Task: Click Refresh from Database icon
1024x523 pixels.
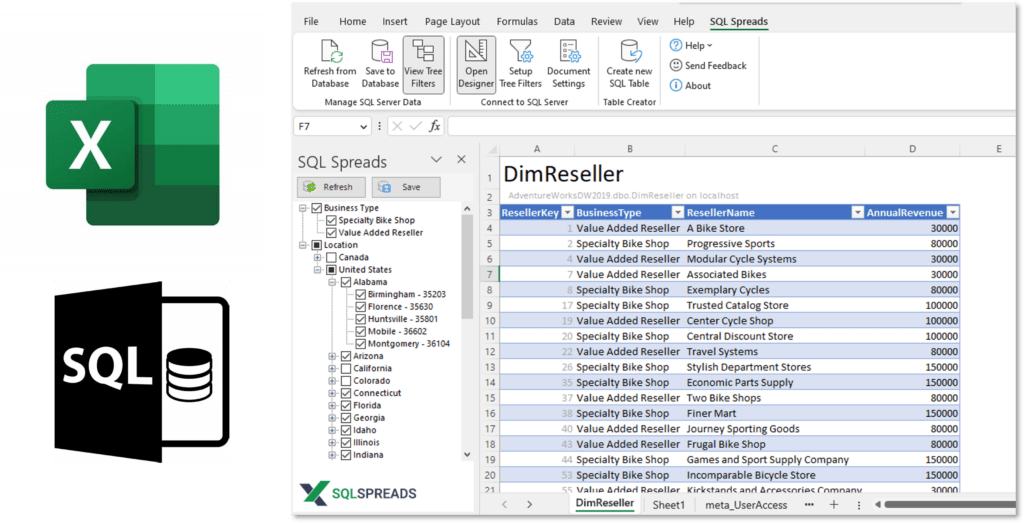Action: pos(330,51)
